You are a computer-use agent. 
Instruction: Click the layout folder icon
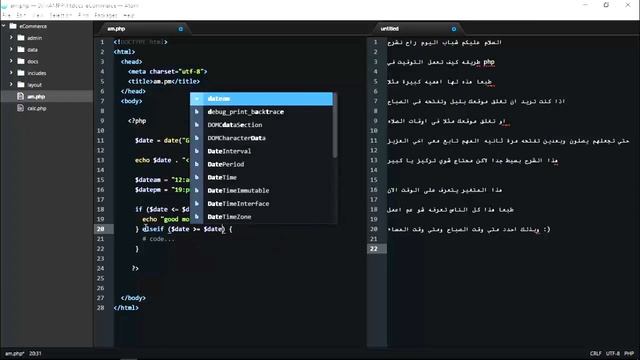pos(21,85)
